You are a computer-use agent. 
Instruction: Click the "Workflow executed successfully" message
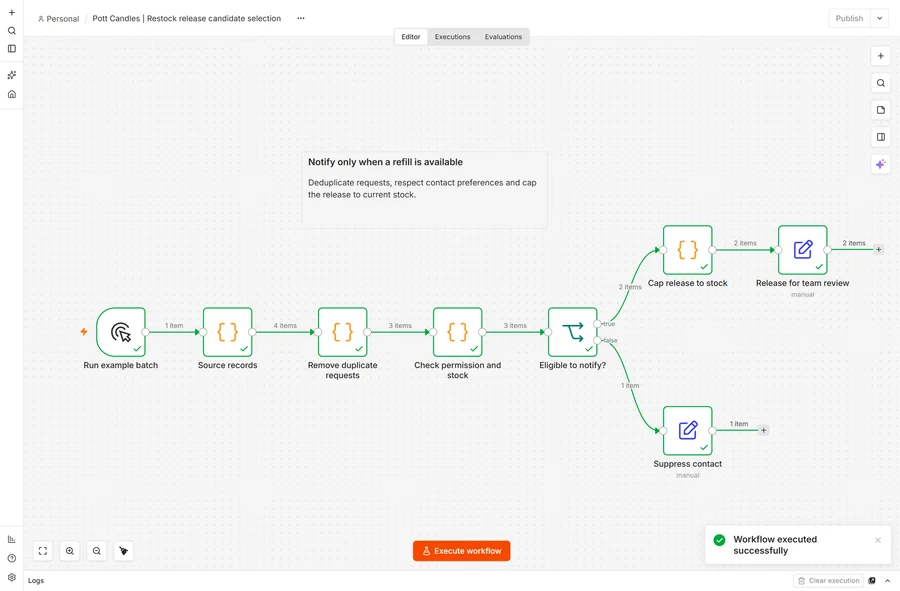coord(775,545)
